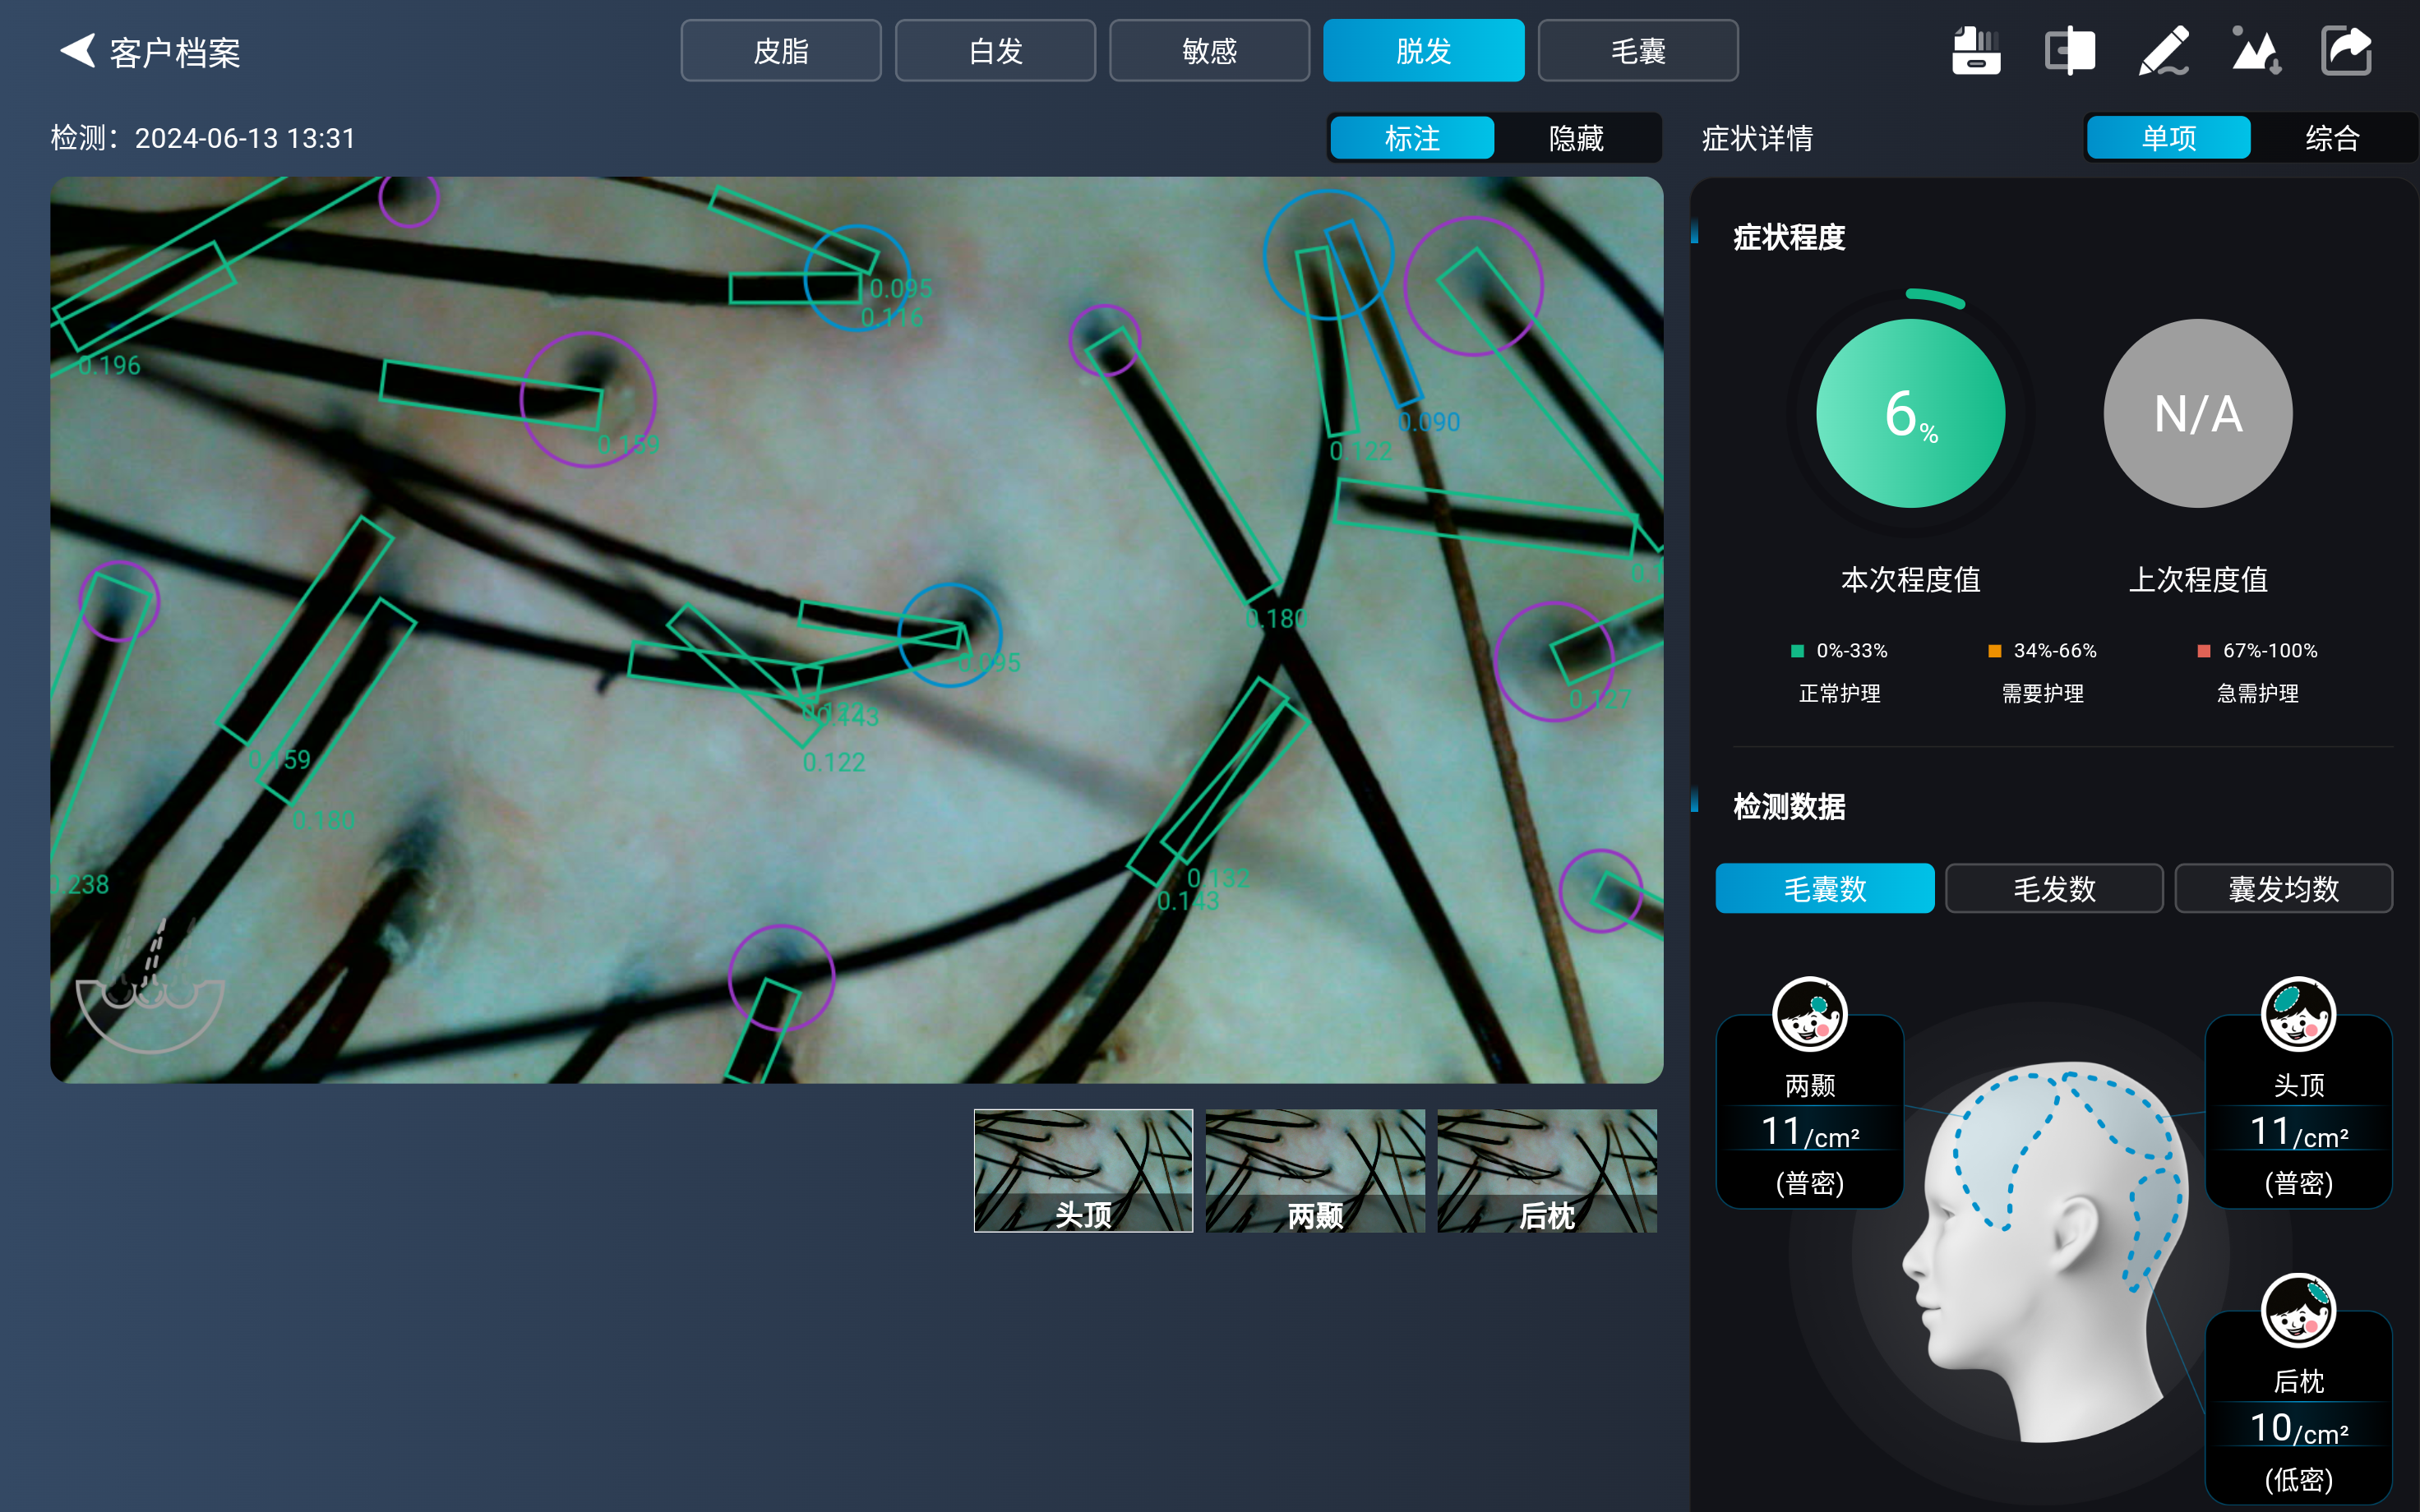Click the share export icon
This screenshot has height=1512, width=2420.
2346,51
